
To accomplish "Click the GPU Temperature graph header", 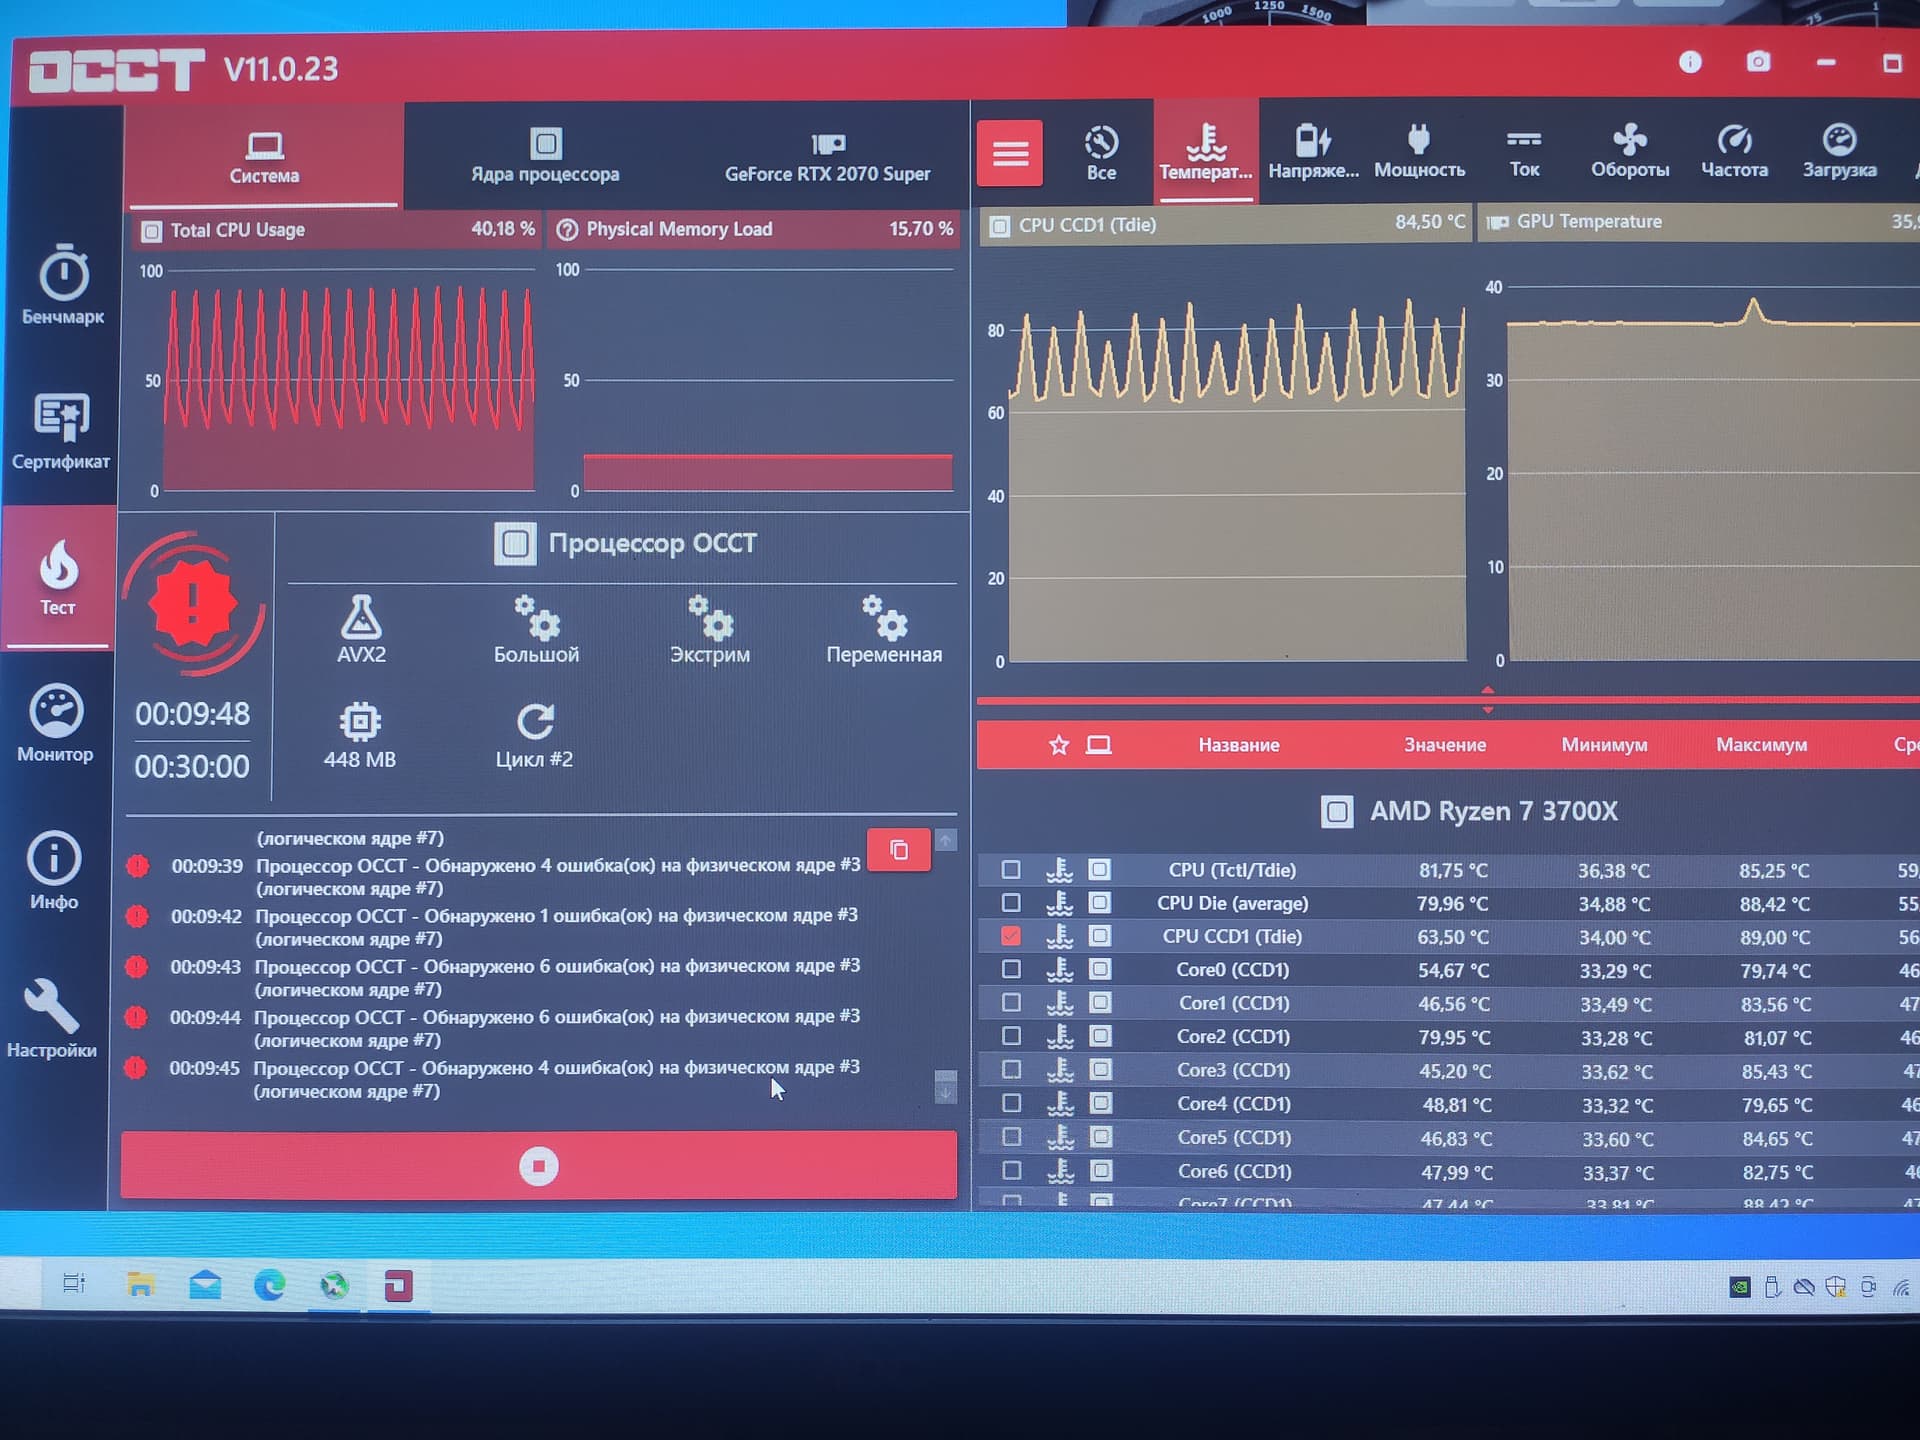I will (x=1700, y=222).
